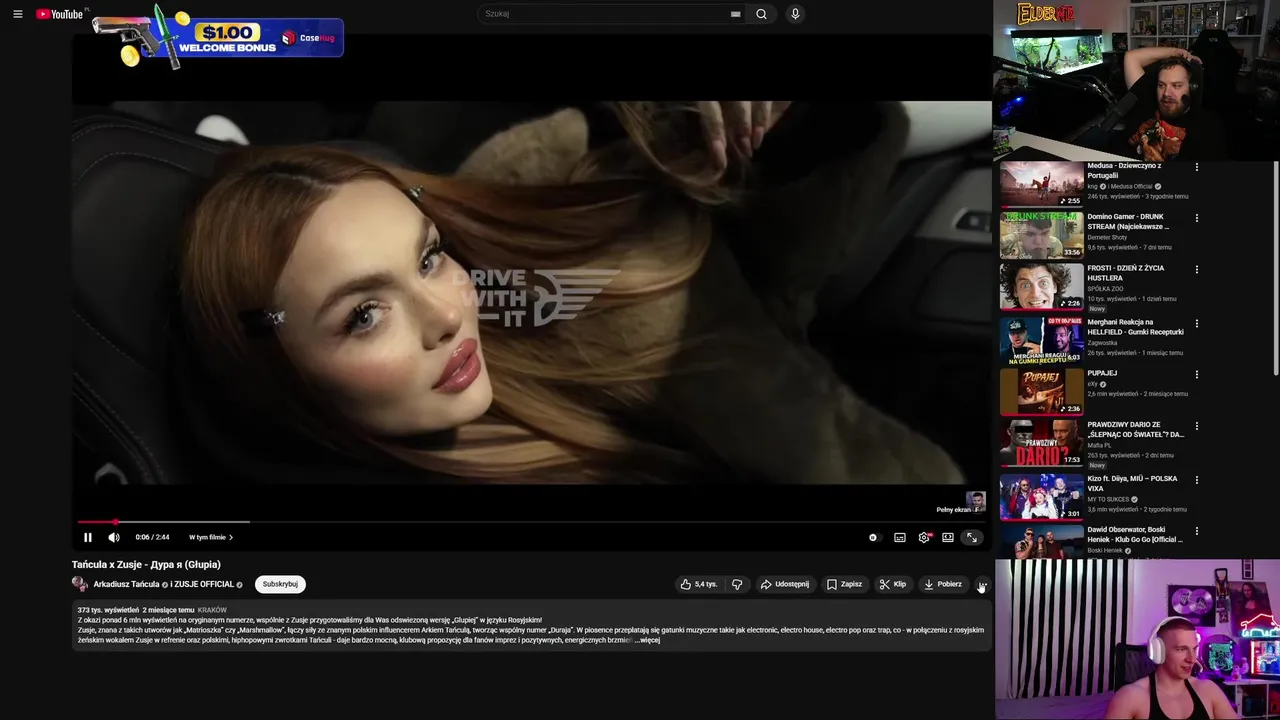Screen dimensions: 1280x720
Task: Click the channel avatar image
Action: tap(80, 584)
